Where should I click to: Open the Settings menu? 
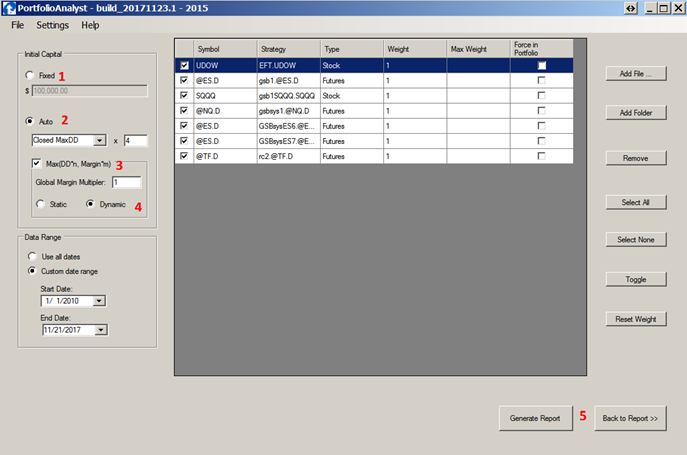(x=53, y=24)
